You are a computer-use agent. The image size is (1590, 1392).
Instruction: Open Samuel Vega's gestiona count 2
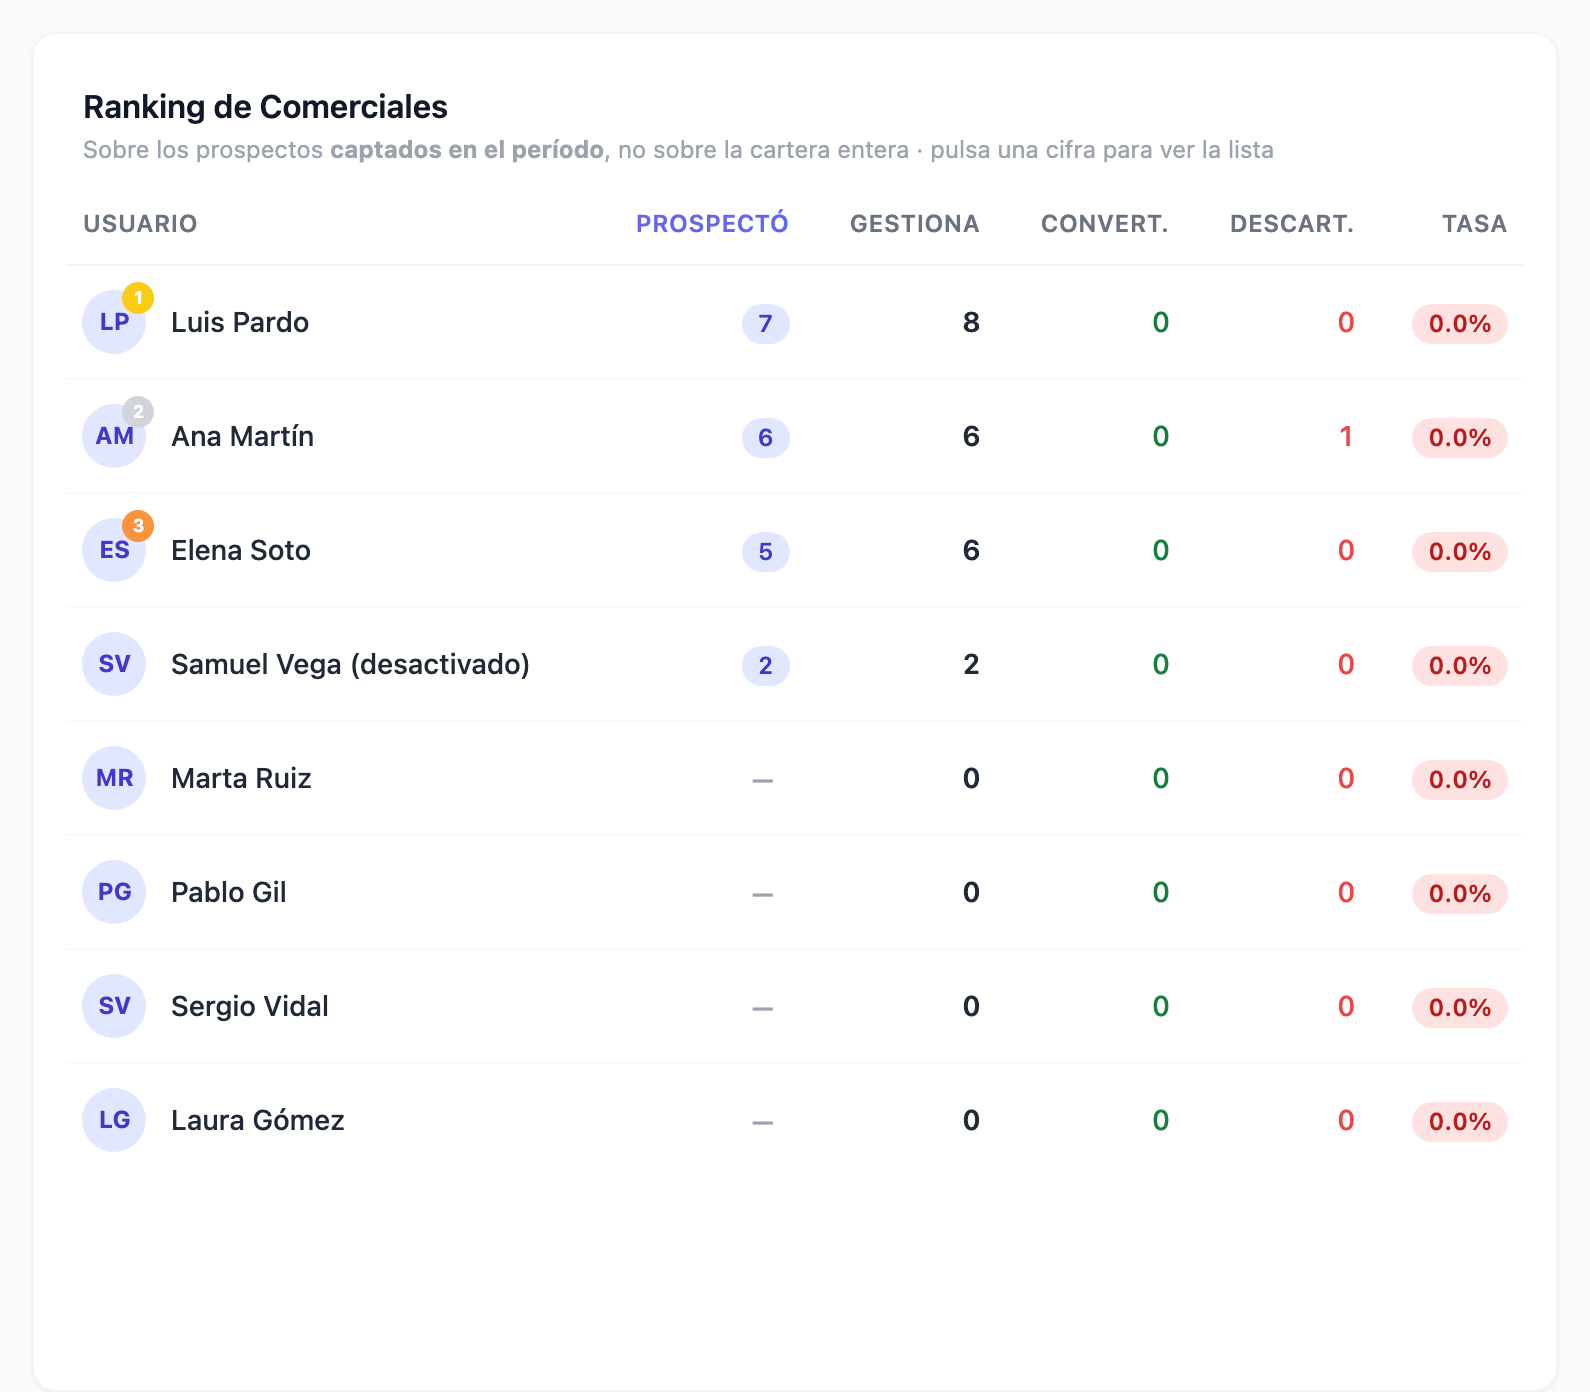click(971, 665)
